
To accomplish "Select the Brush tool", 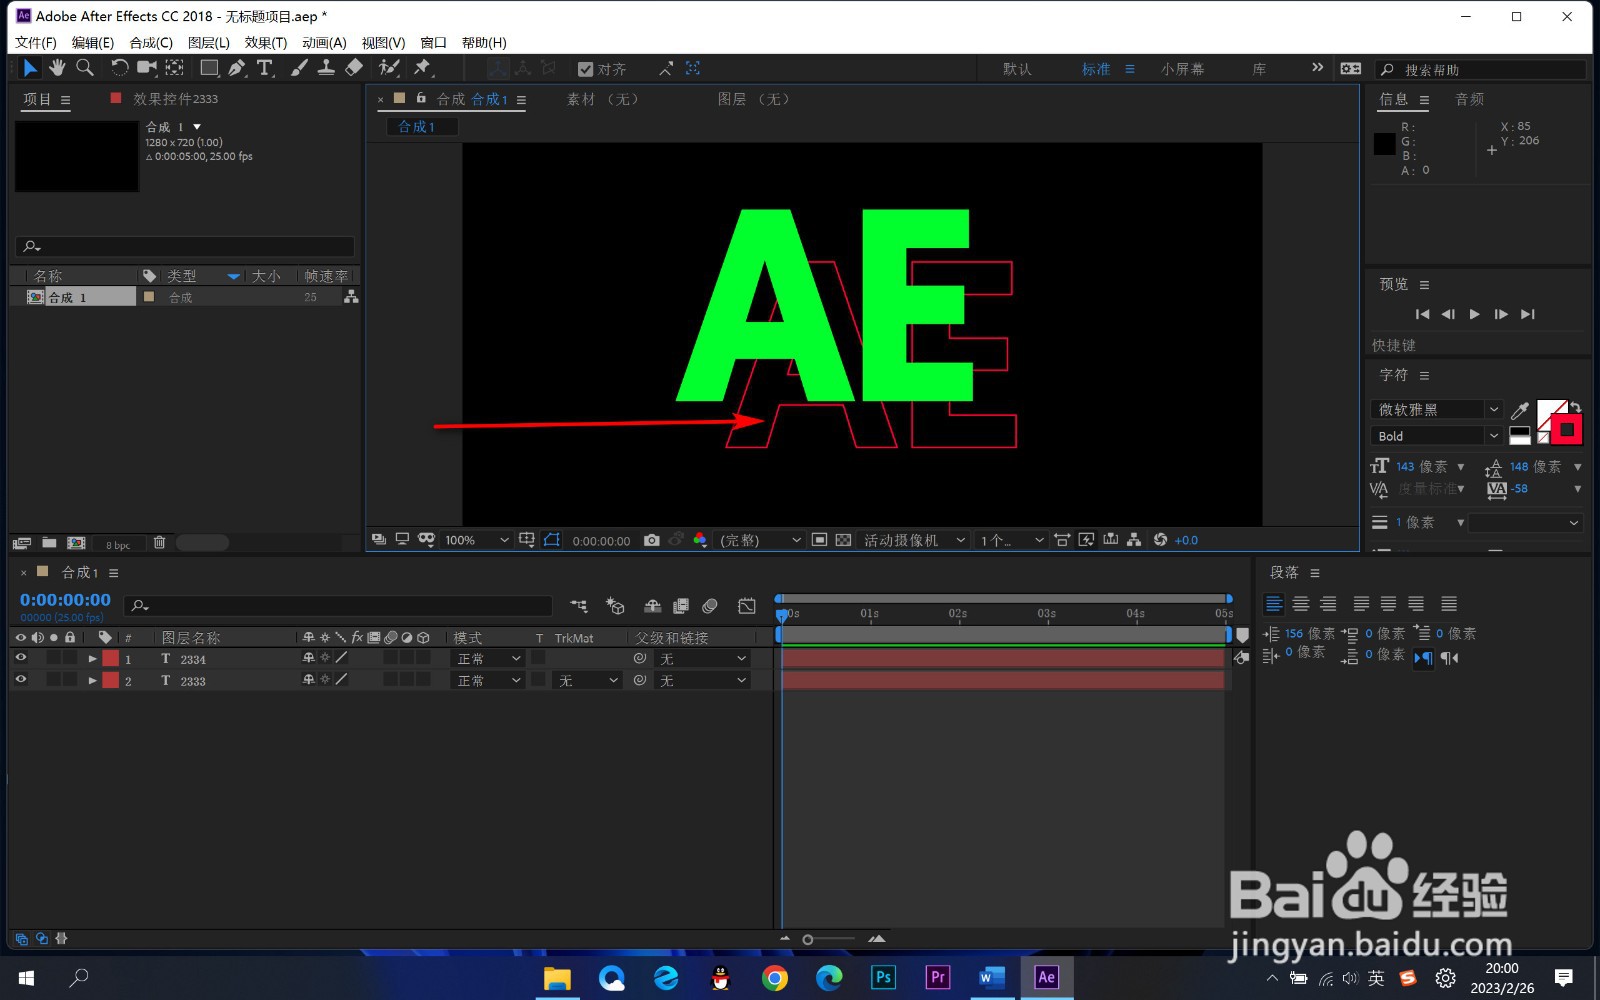I will pyautogui.click(x=299, y=68).
